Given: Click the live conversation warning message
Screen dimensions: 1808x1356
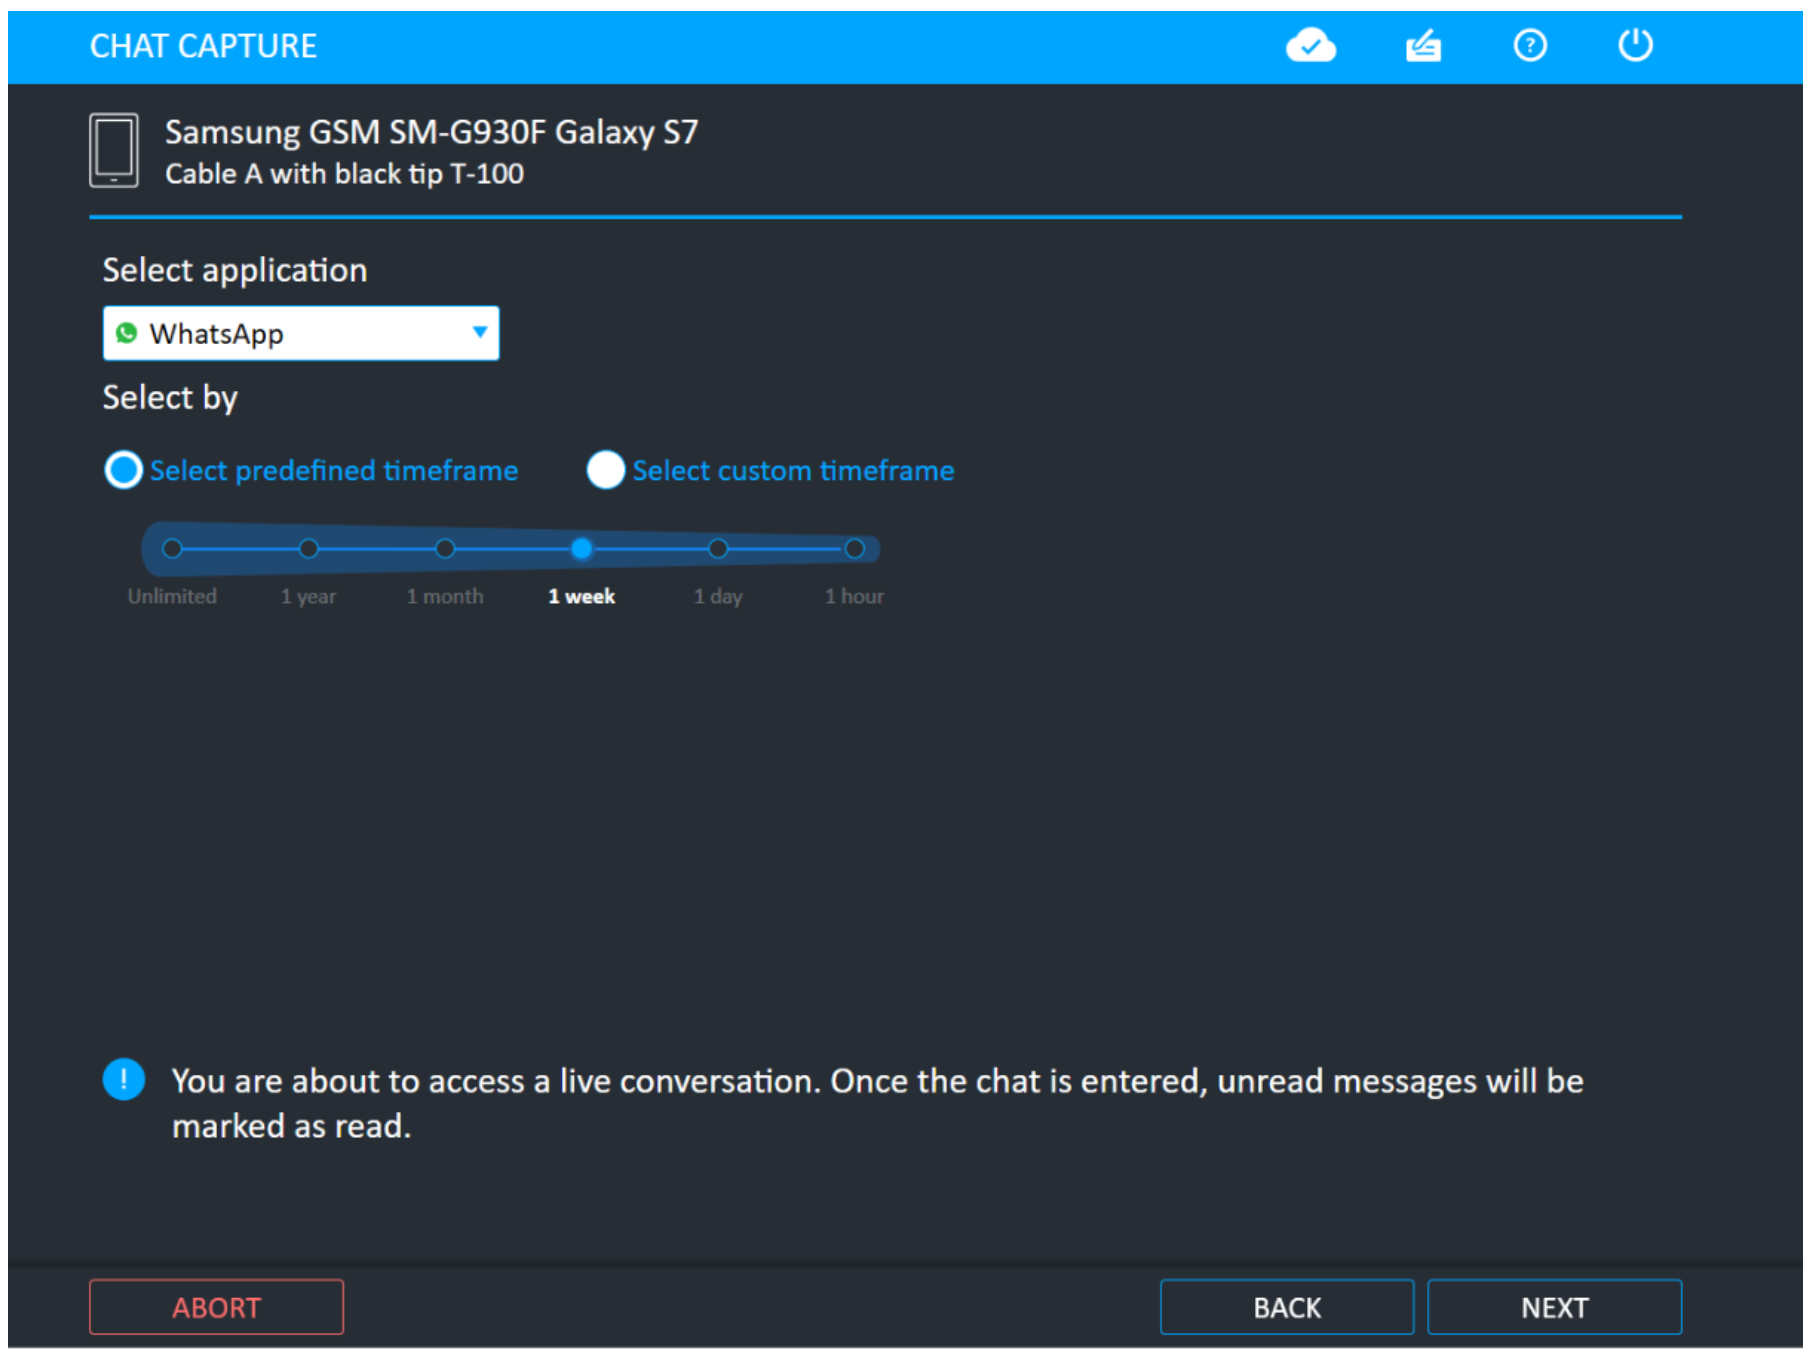Looking at the screenshot, I should [x=878, y=1103].
